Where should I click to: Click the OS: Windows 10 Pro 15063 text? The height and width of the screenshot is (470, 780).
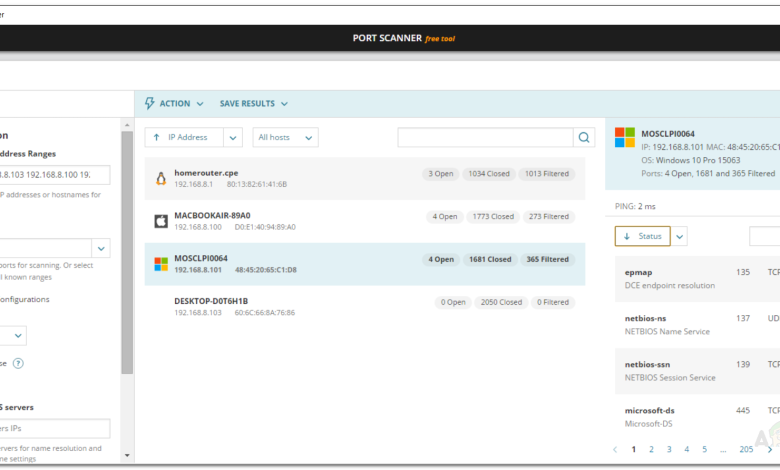tap(690, 160)
